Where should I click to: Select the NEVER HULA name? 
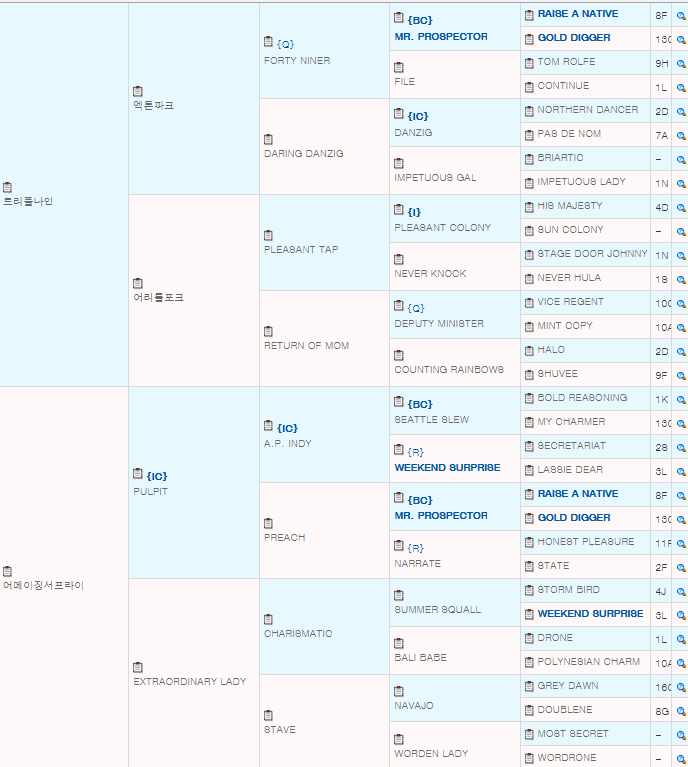[x=569, y=277]
